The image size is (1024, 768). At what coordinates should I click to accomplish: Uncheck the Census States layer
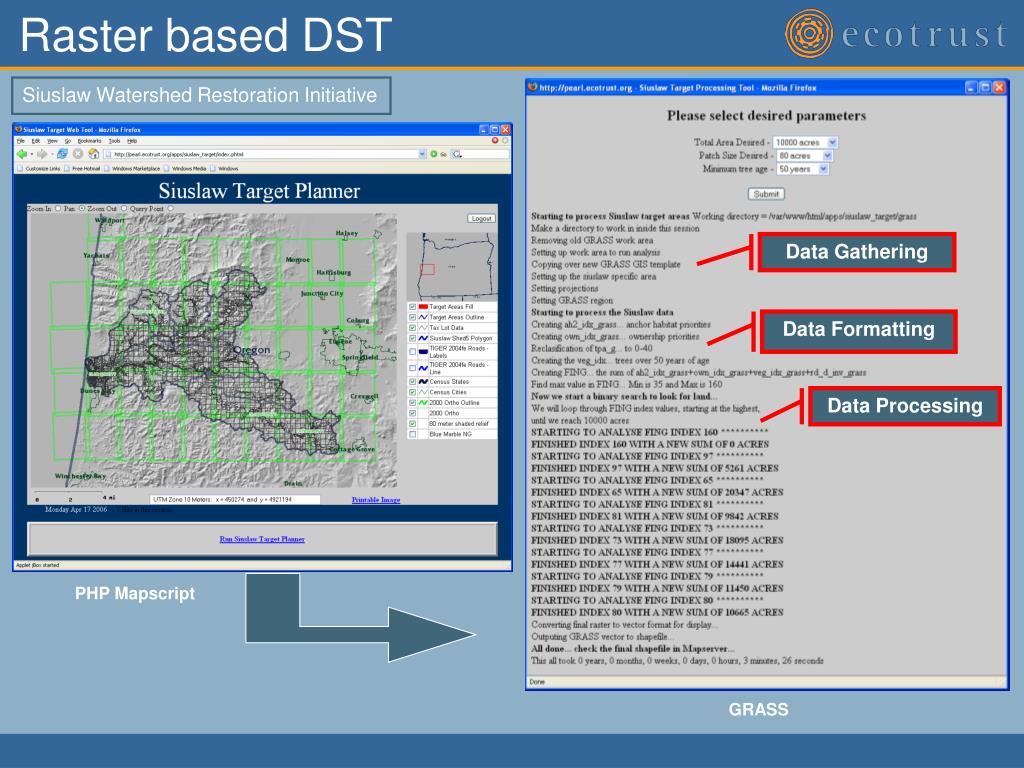pos(413,381)
